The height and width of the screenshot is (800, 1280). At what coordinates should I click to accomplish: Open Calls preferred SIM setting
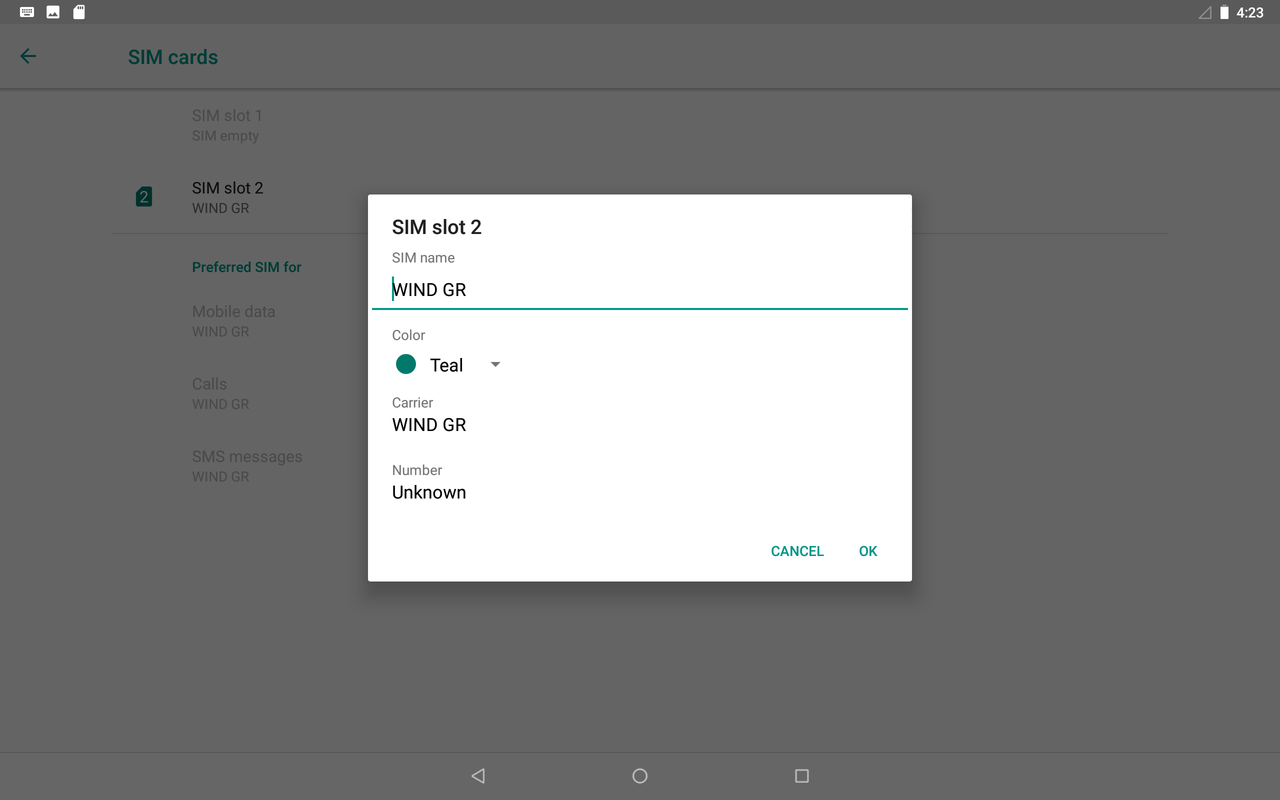point(233,393)
